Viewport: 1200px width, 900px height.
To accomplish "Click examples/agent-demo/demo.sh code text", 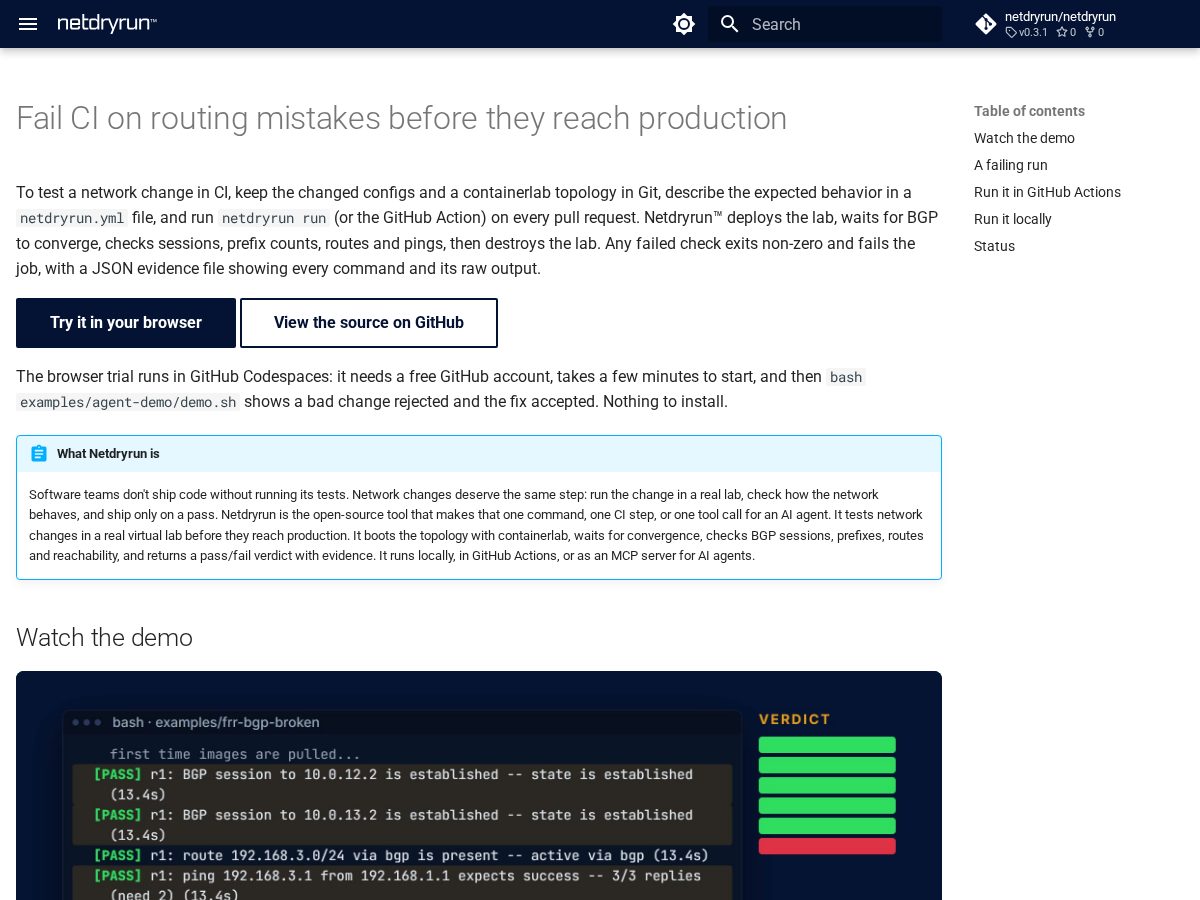I will (128, 402).
